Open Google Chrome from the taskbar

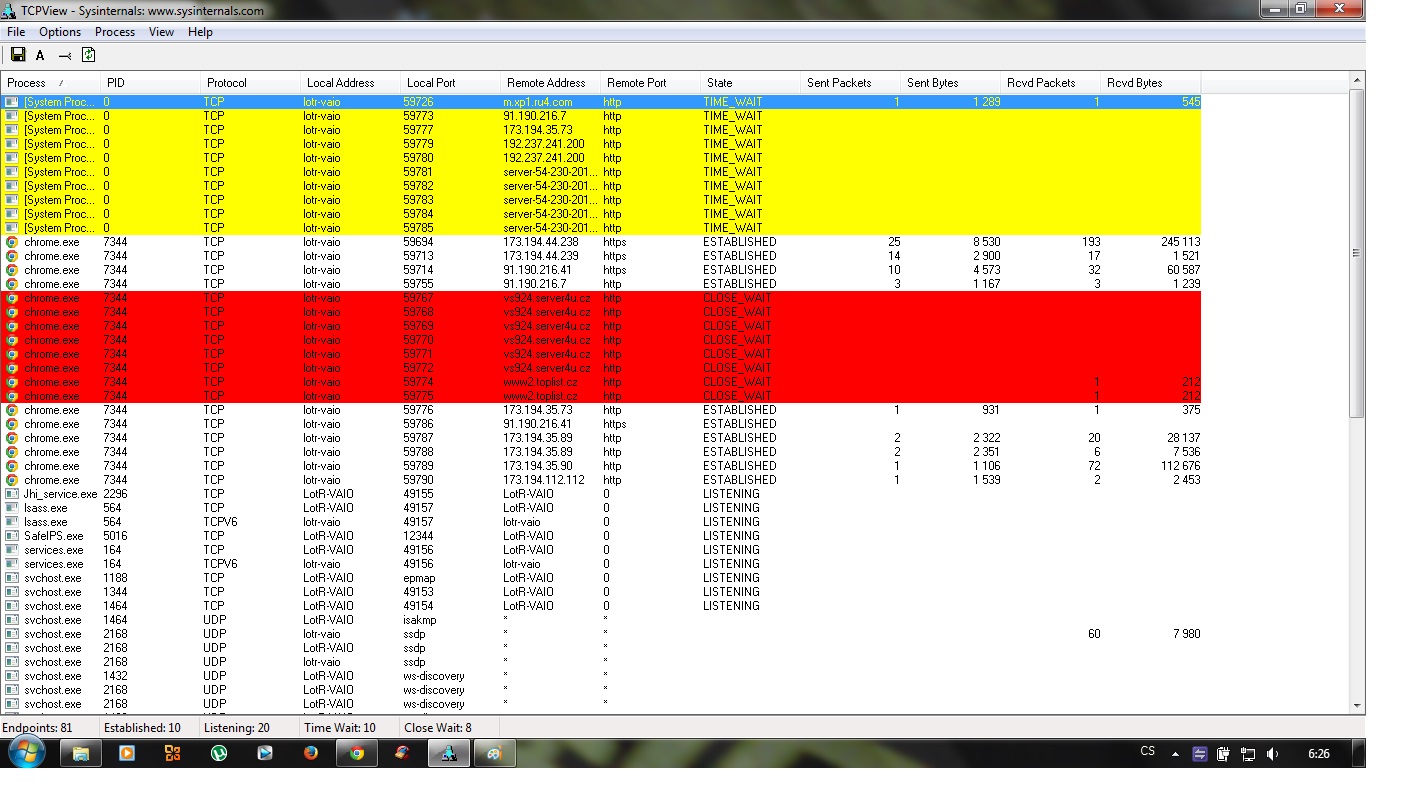tap(357, 753)
